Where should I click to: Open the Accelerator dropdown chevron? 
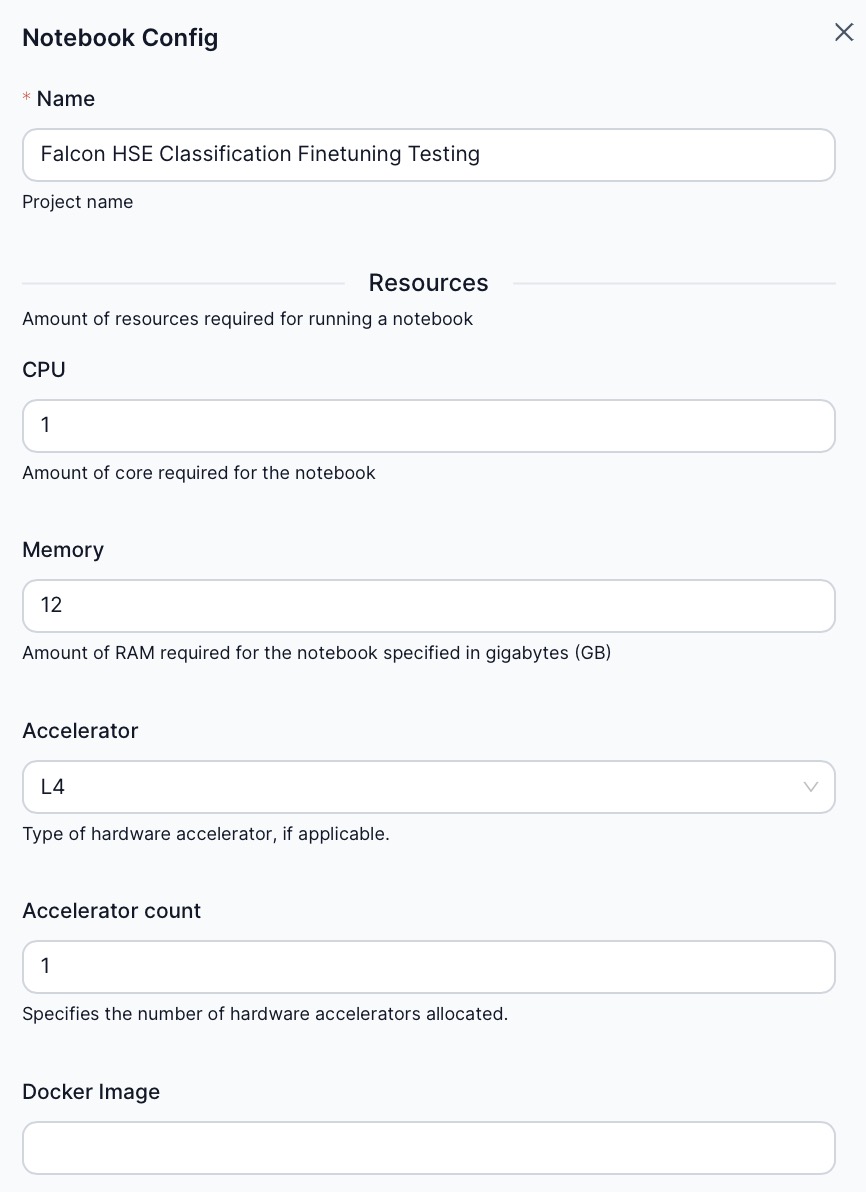click(x=811, y=787)
